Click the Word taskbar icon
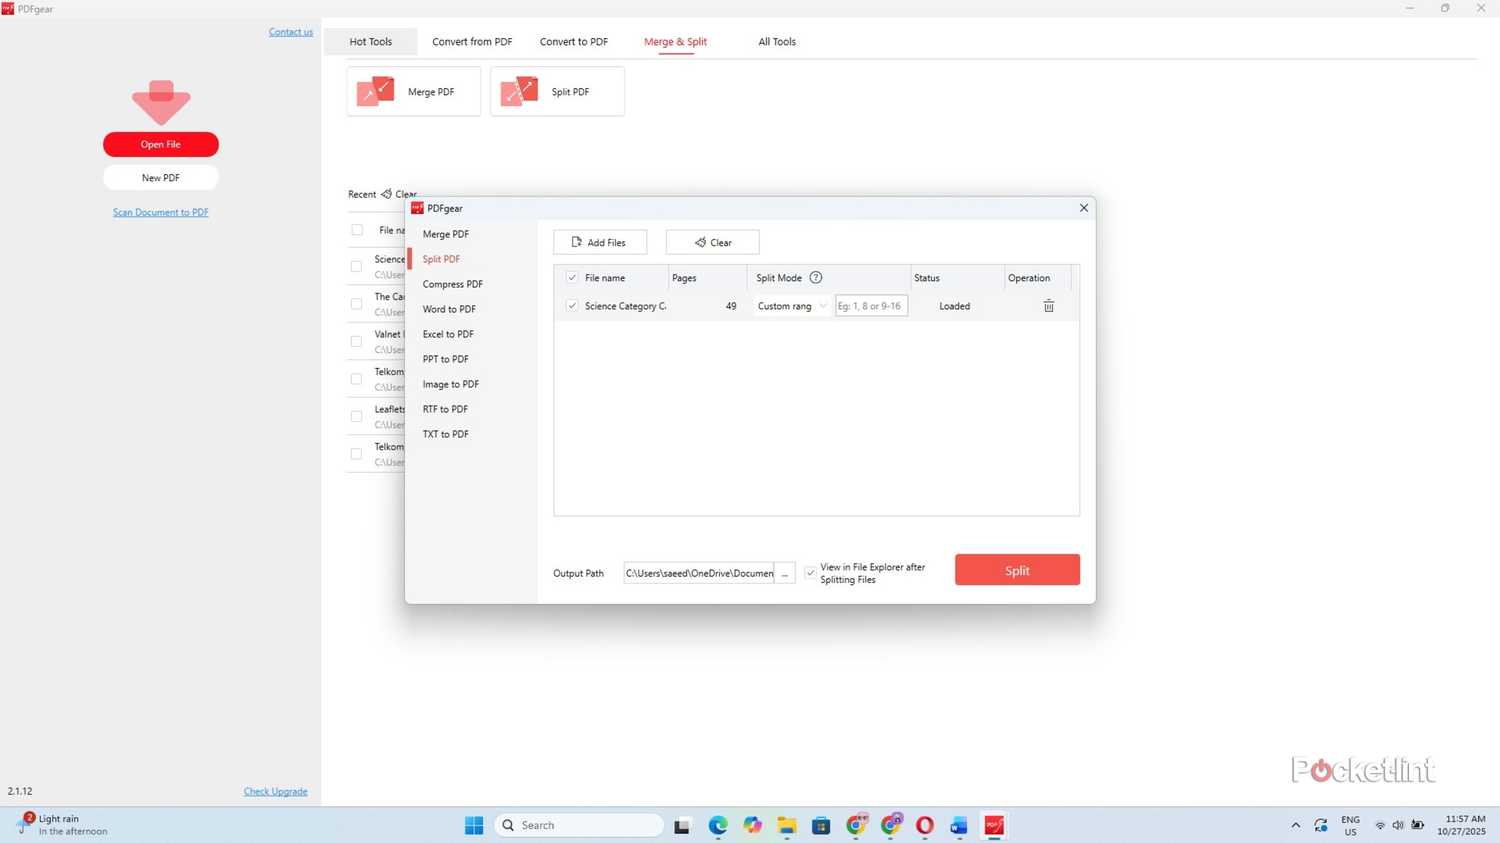 (959, 825)
